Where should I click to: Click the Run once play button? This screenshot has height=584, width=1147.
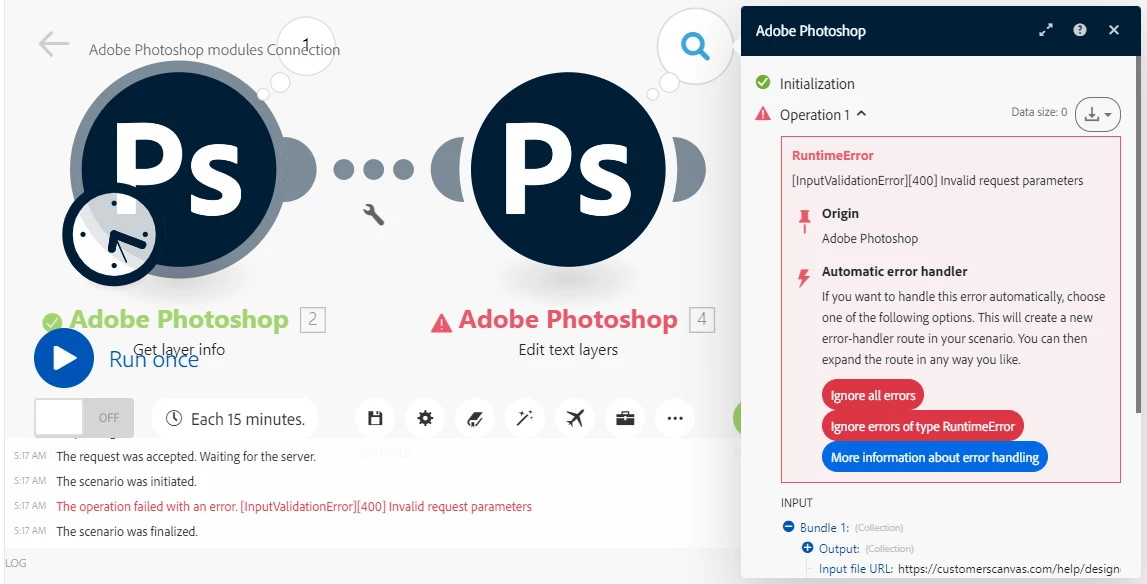coord(64,358)
